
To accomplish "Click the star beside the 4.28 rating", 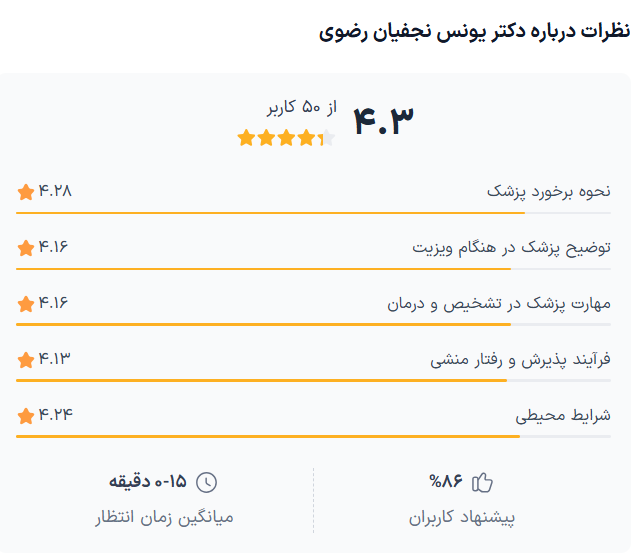I will pos(26,191).
